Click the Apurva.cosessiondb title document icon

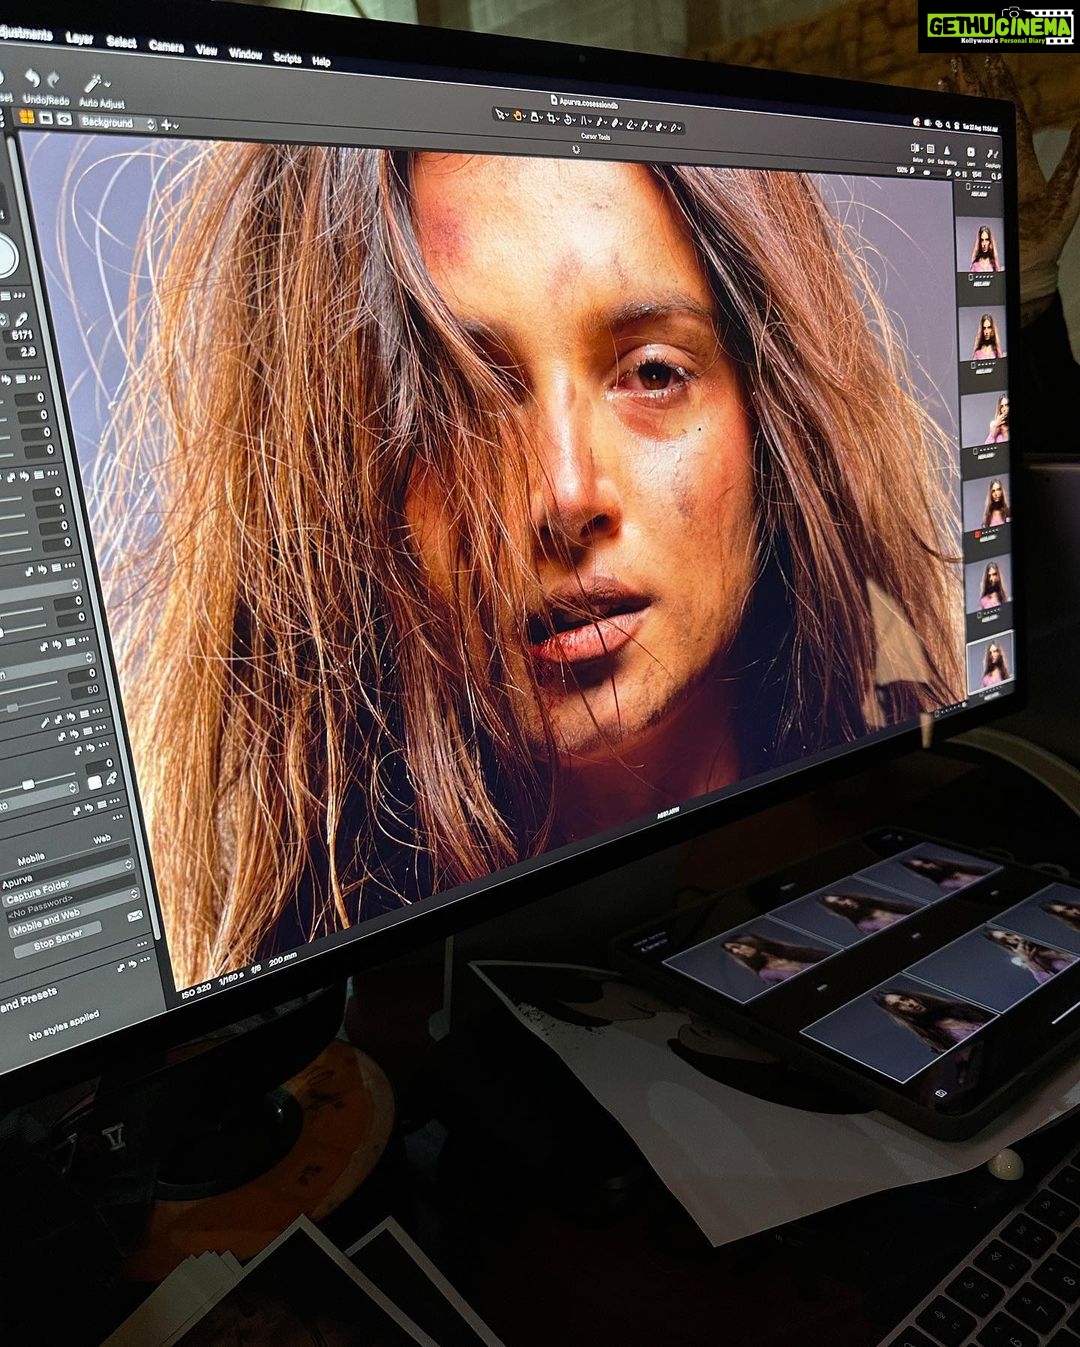pyautogui.click(x=553, y=99)
